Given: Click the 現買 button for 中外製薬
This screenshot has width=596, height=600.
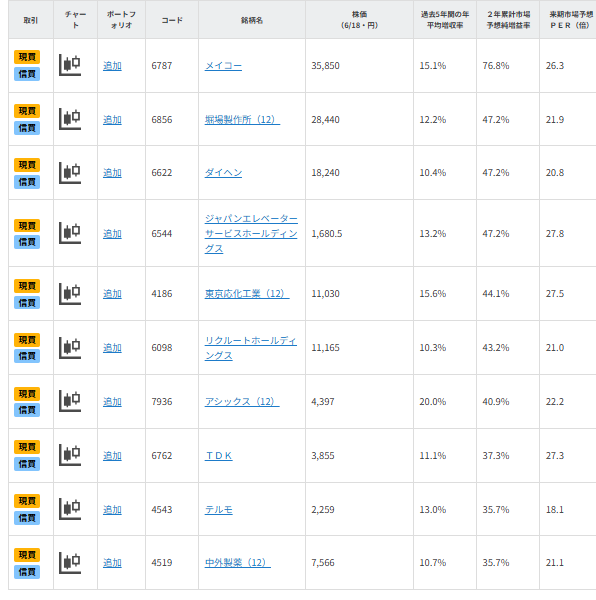Looking at the screenshot, I should (27, 554).
